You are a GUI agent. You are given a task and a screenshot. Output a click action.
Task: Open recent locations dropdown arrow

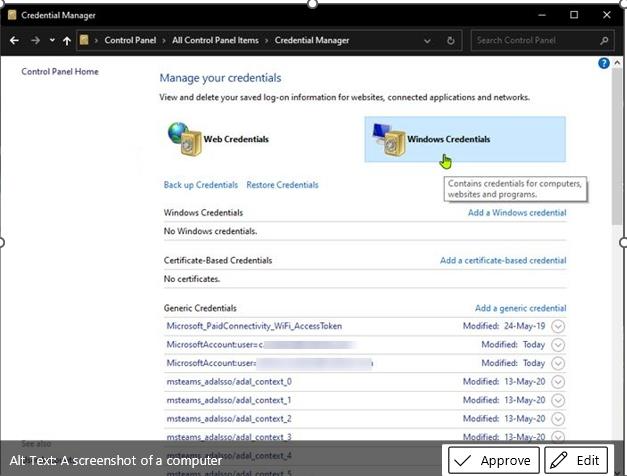point(52,40)
